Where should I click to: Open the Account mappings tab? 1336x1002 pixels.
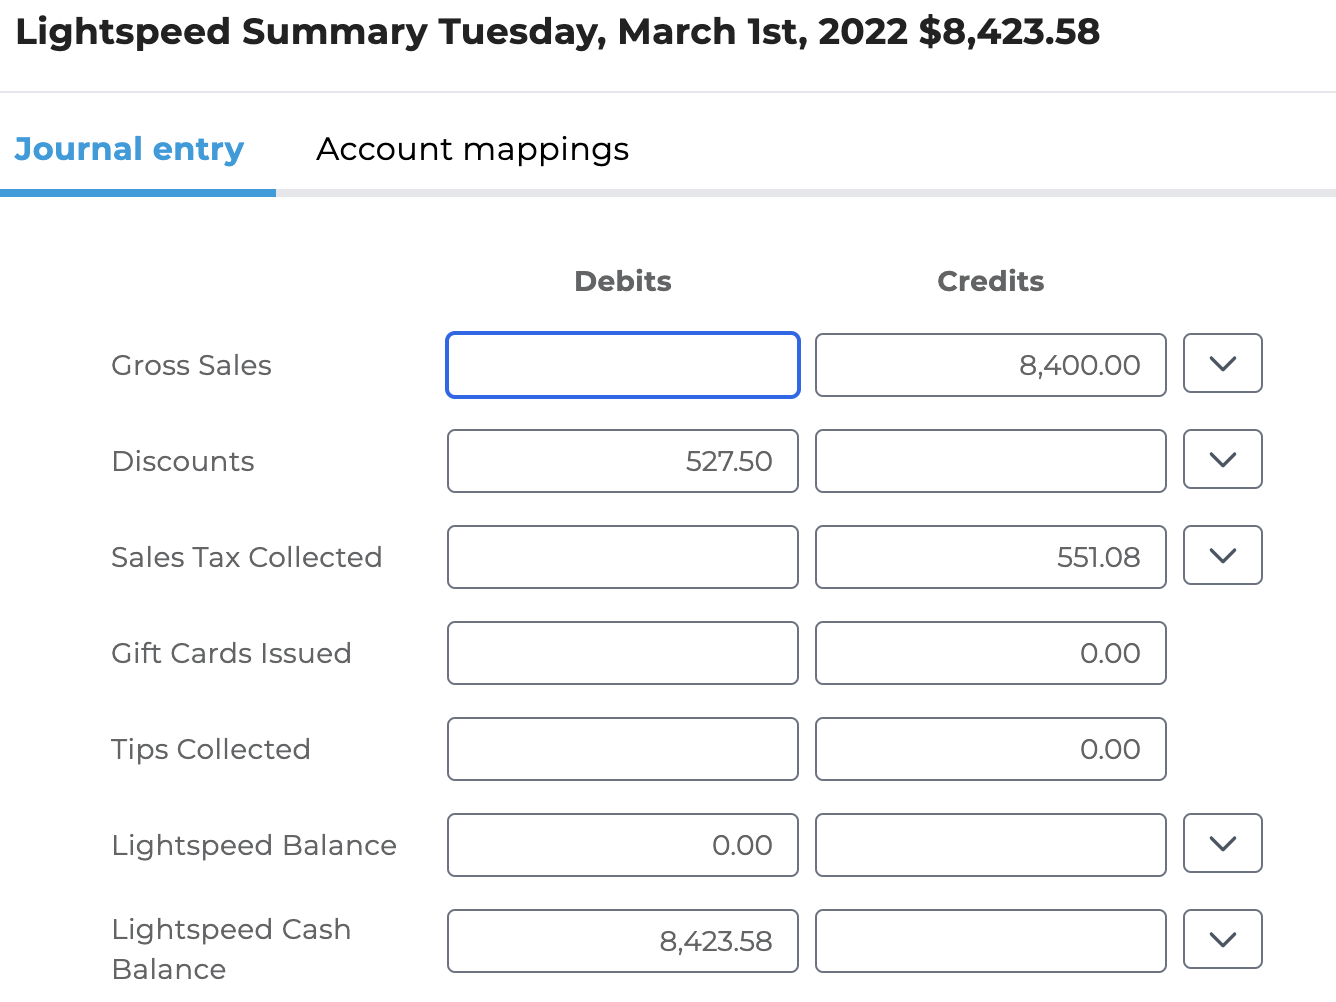pos(472,149)
